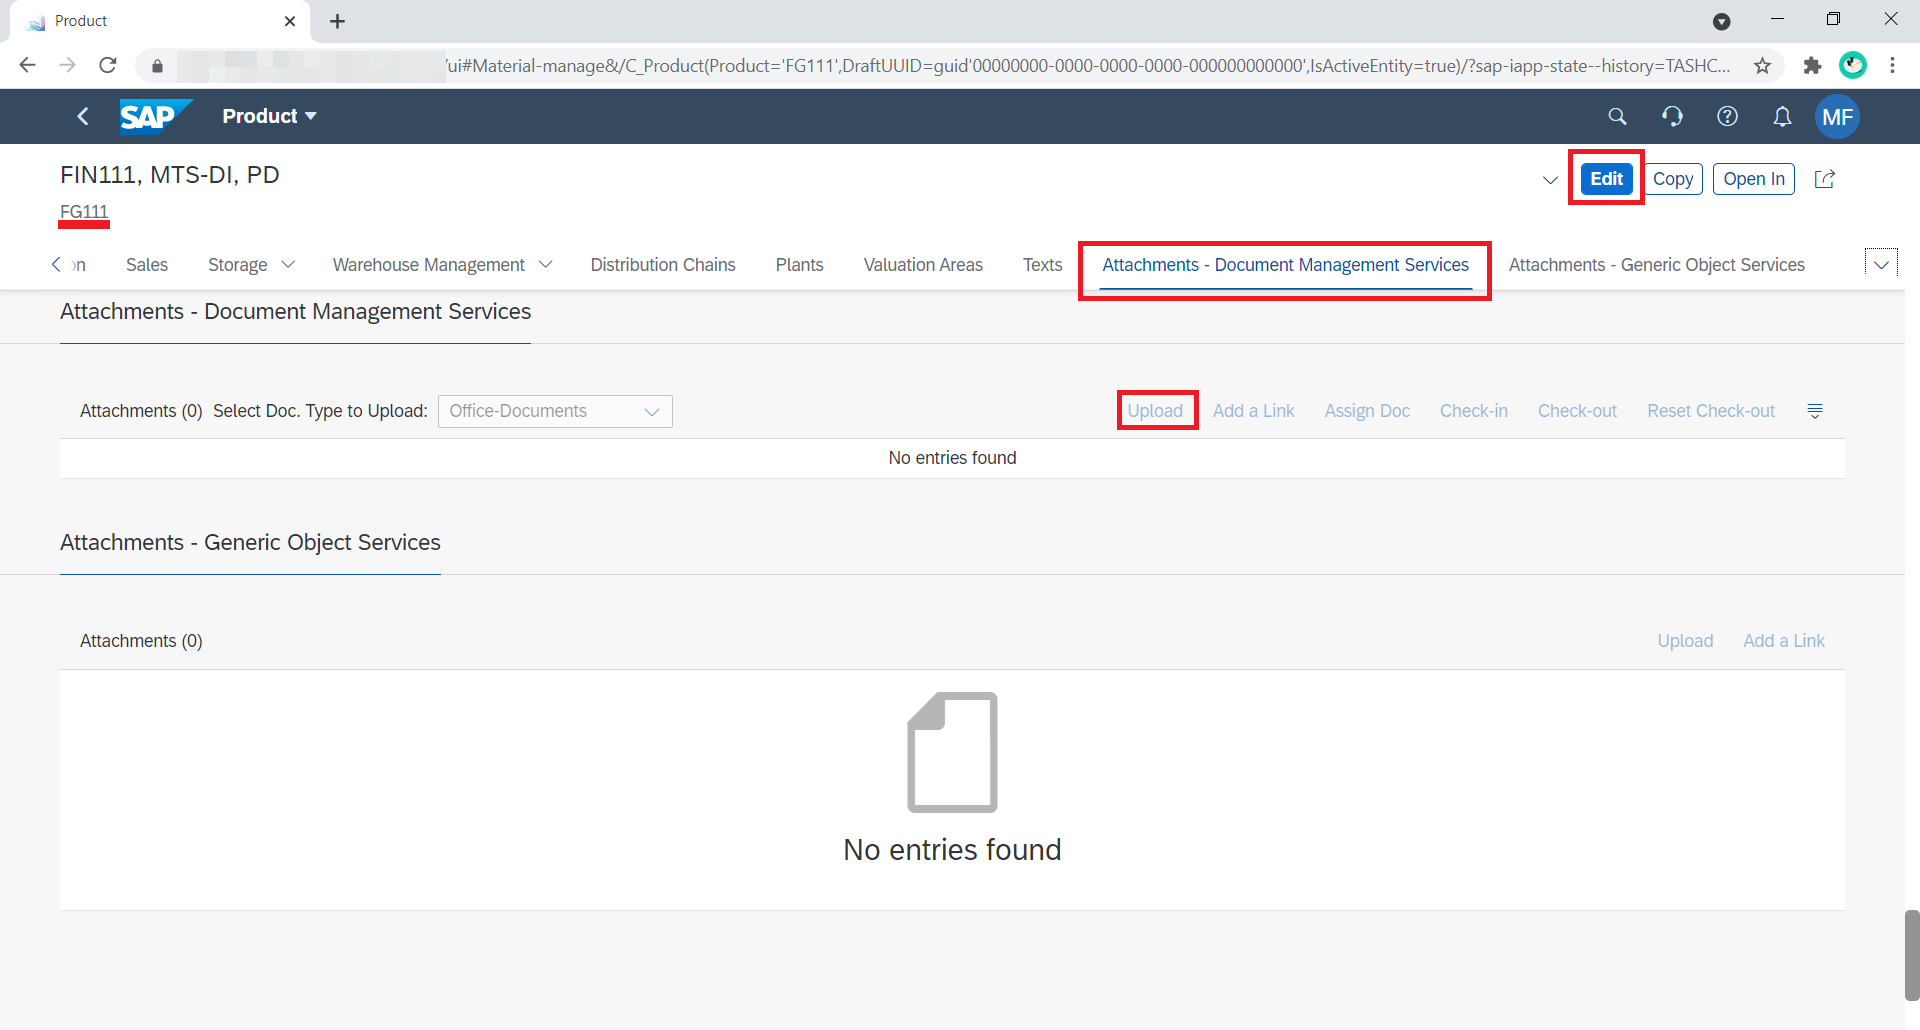
Task: Expand the Warehouse Management chevron
Action: point(545,265)
